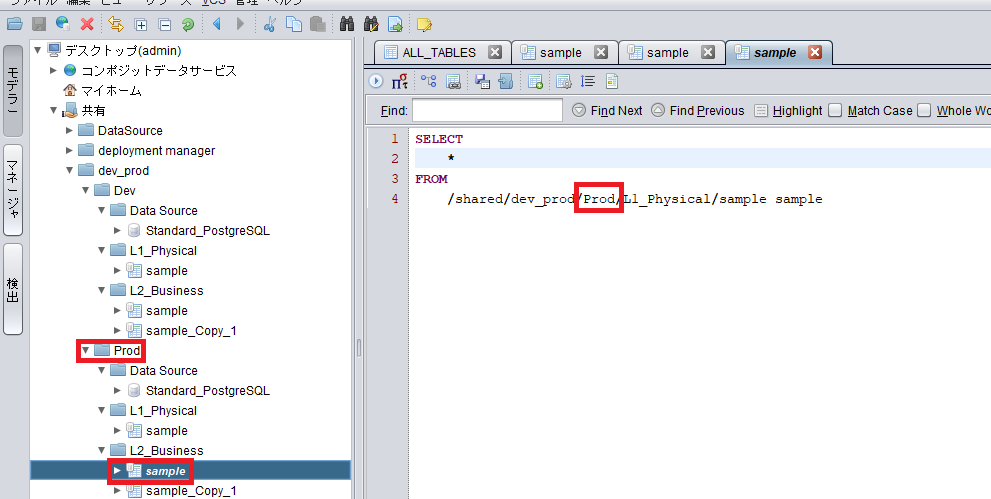
Task: Expand sample_Copy_1 under Dev L2_Business
Action: (117, 330)
